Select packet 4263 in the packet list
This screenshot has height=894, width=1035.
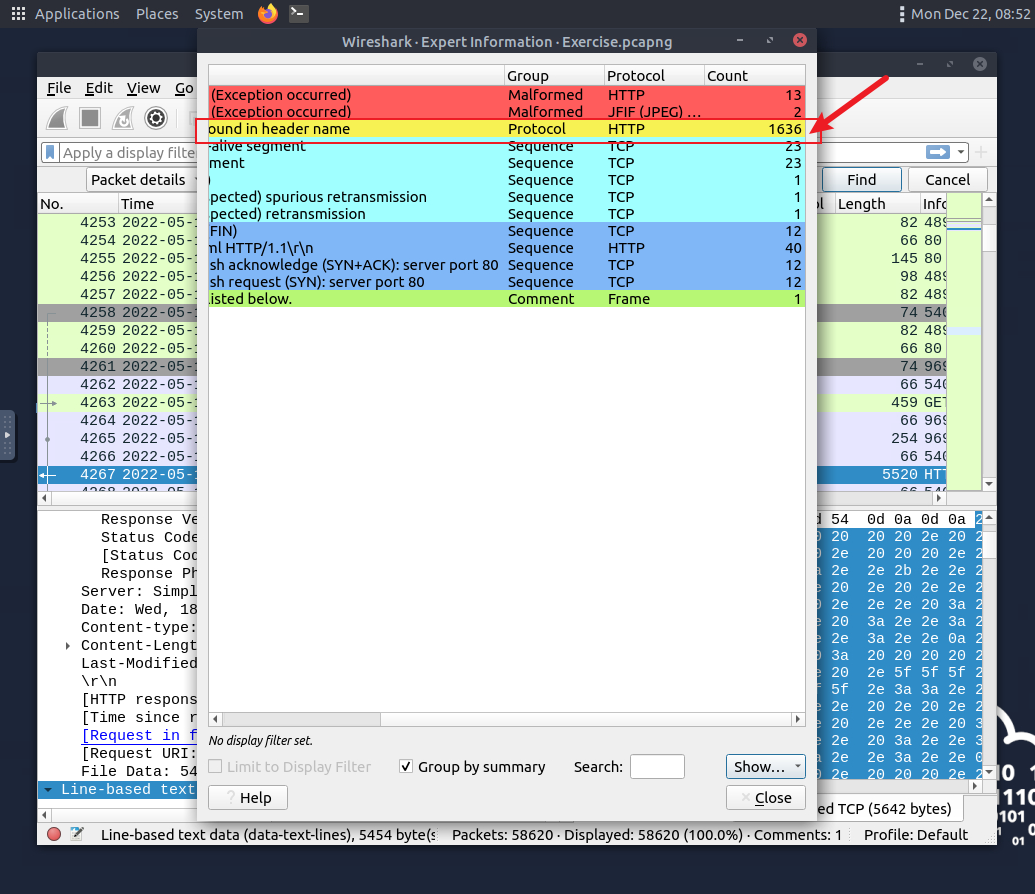coord(117,402)
